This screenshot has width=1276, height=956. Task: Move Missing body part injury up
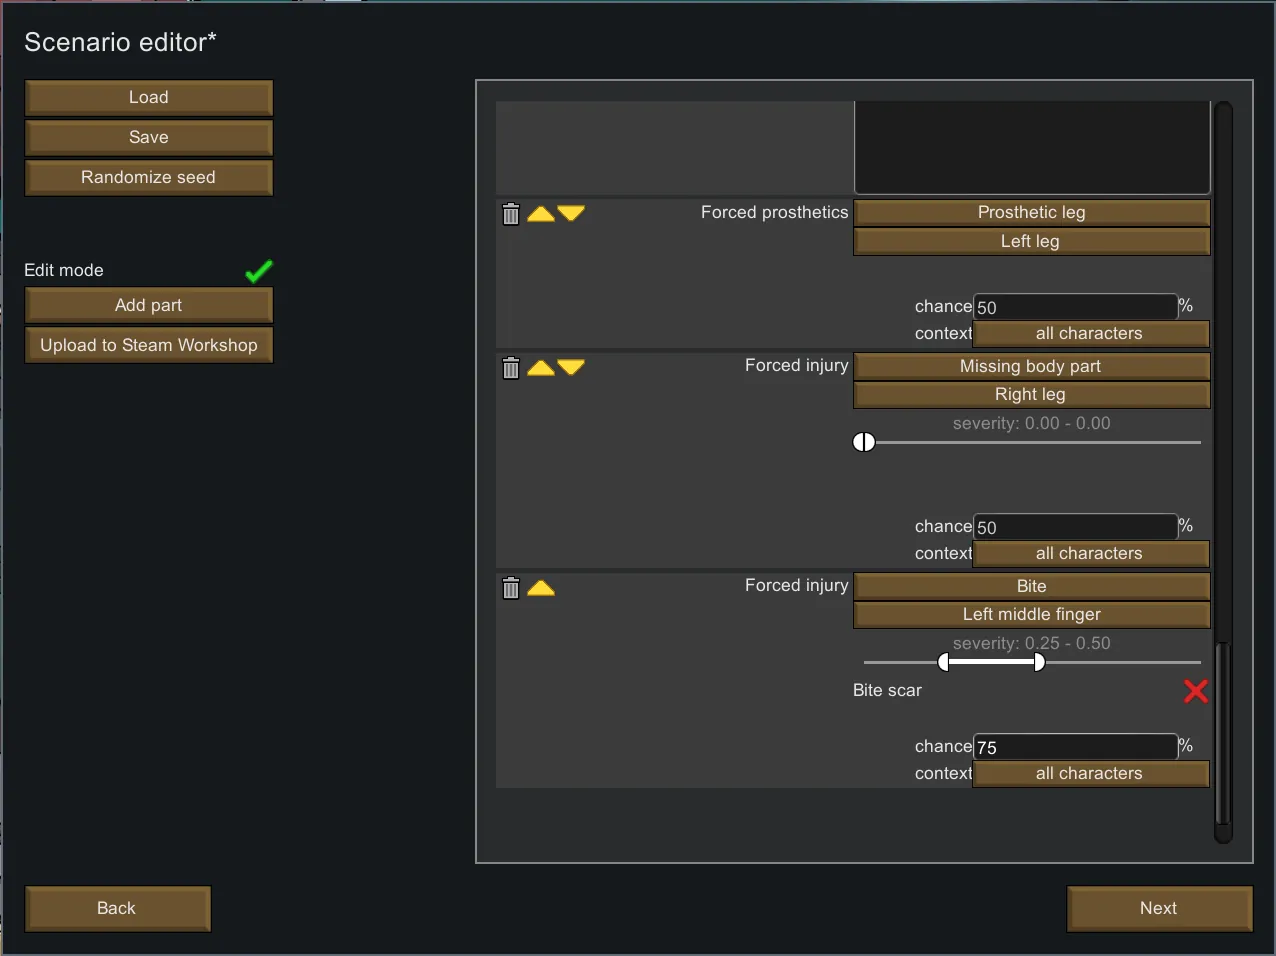tap(541, 368)
